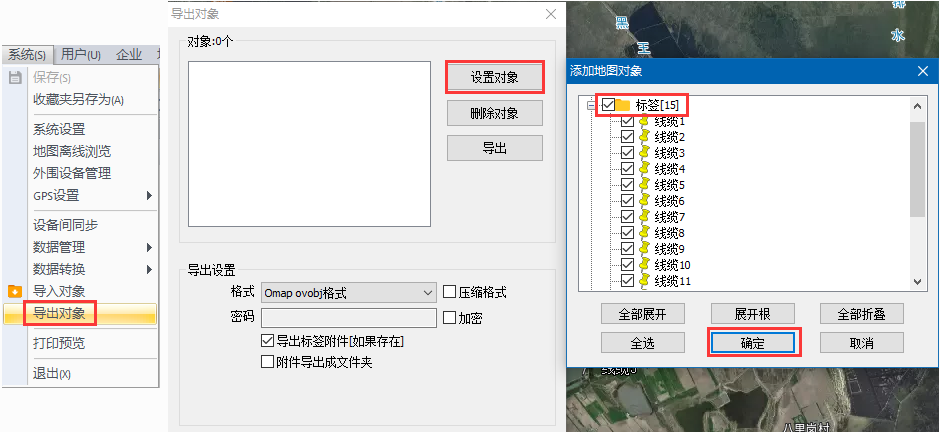Click the 密码 password input field

(x=349, y=318)
